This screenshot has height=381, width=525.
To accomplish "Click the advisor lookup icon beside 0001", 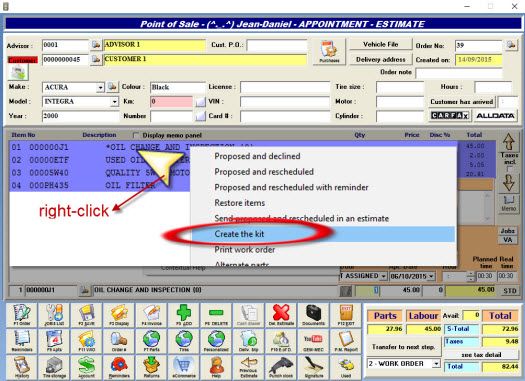I will (x=96, y=45).
